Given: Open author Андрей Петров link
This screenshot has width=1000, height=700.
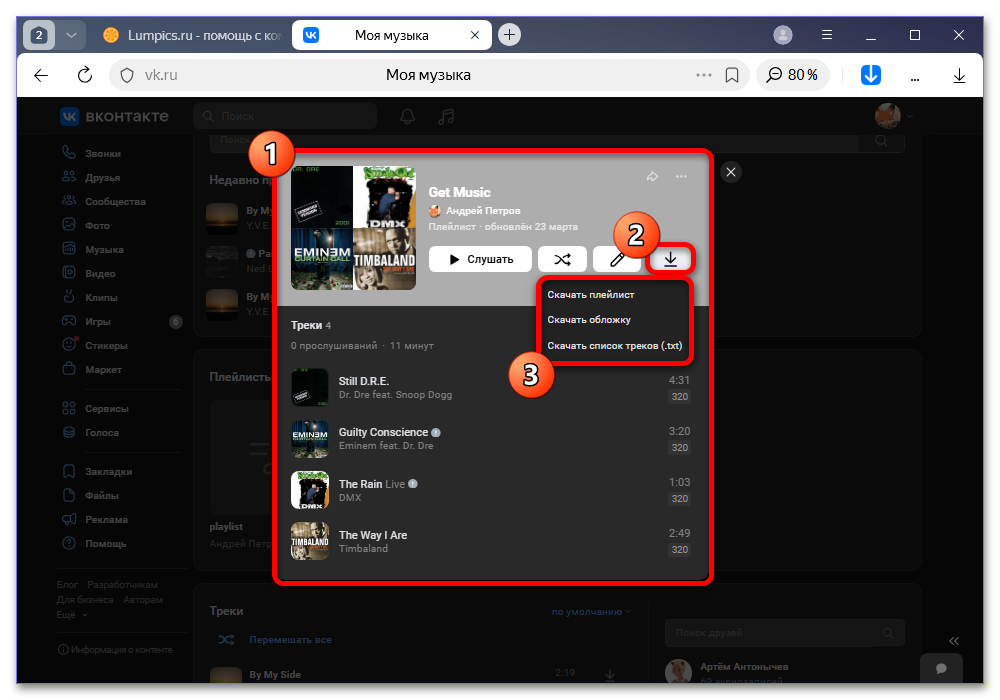Looking at the screenshot, I should pyautogui.click(x=483, y=210).
